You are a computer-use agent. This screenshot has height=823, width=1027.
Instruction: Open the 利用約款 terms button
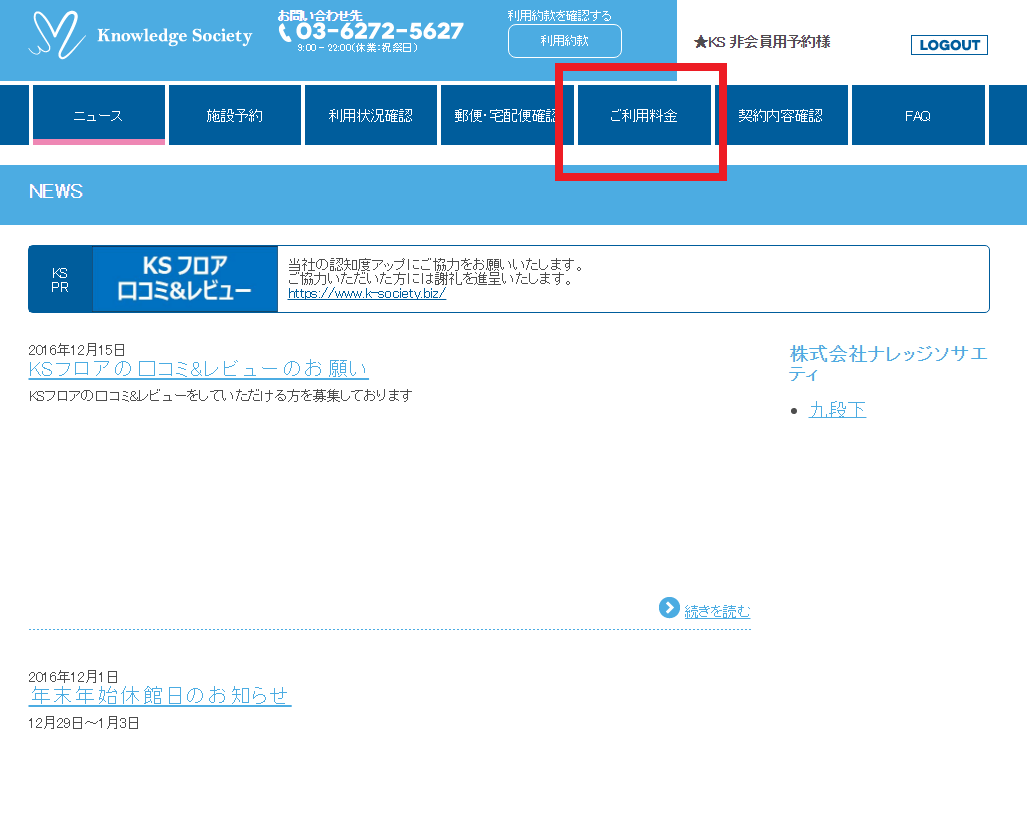pyautogui.click(x=564, y=41)
